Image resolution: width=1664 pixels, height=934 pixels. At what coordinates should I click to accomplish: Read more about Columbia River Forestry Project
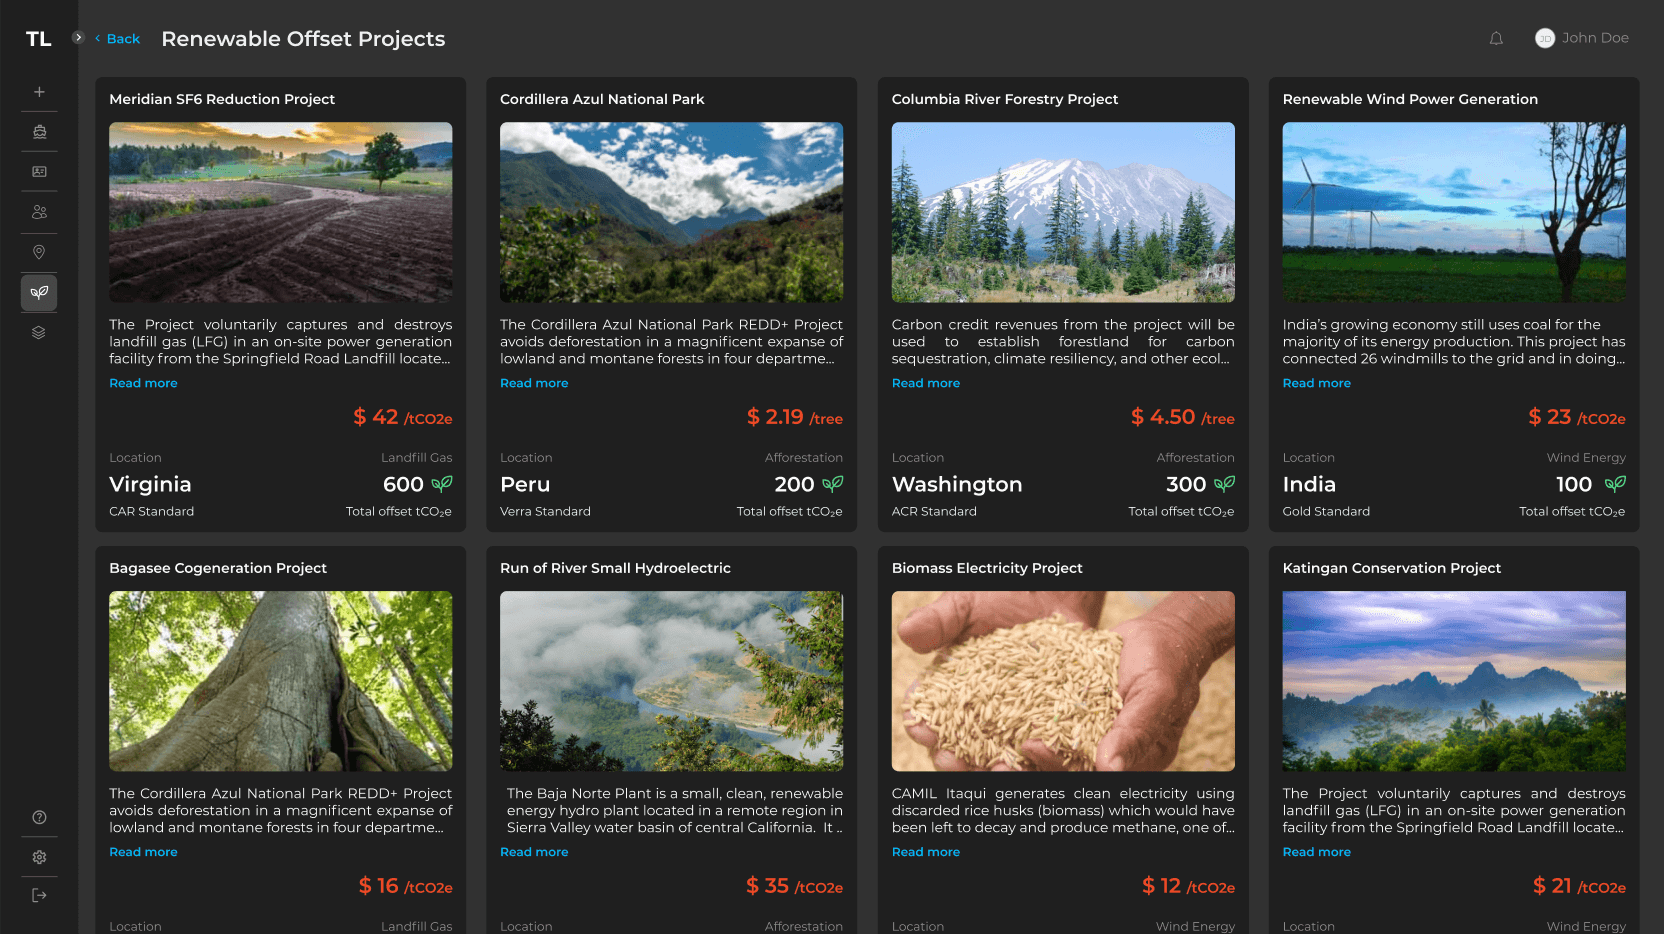(925, 383)
